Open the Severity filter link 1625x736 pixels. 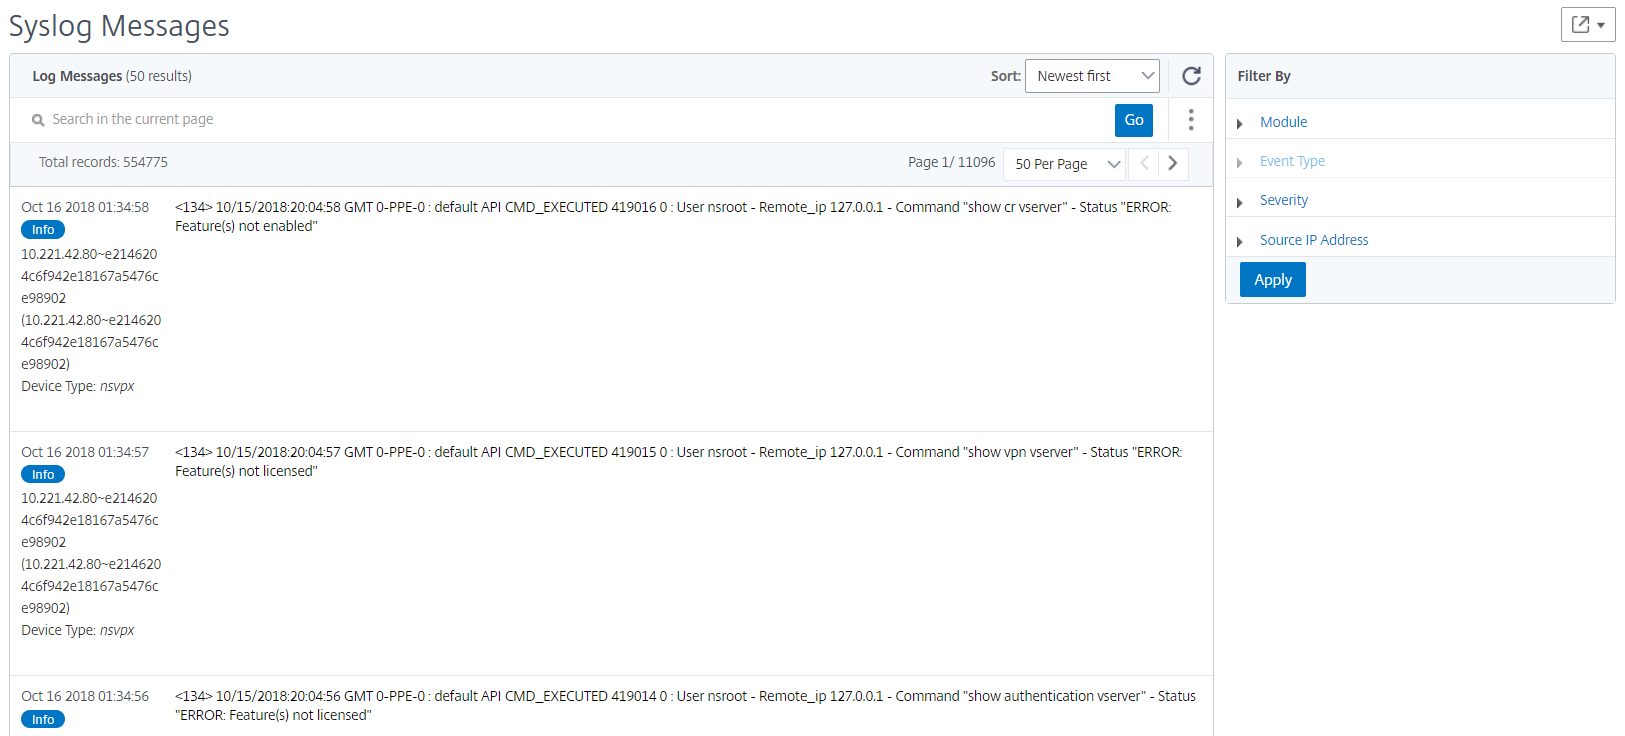pos(1283,200)
